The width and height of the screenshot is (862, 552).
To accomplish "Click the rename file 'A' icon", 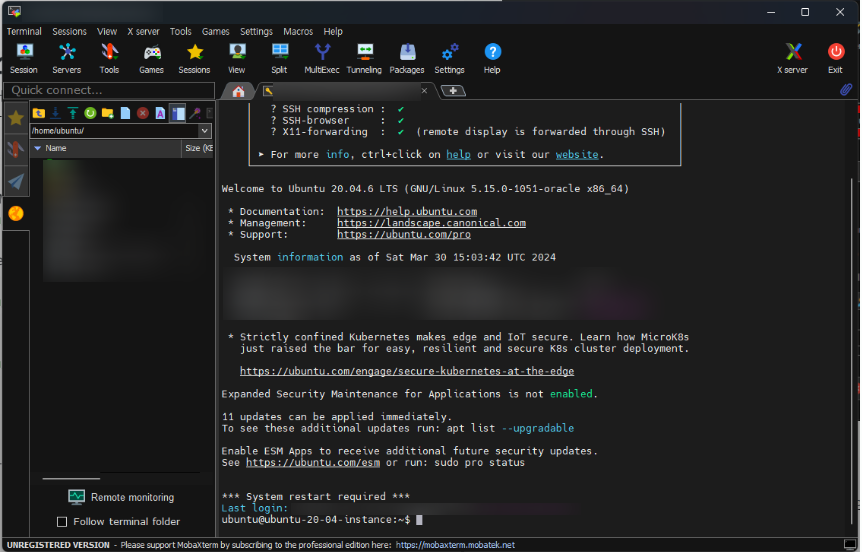I will pos(160,113).
